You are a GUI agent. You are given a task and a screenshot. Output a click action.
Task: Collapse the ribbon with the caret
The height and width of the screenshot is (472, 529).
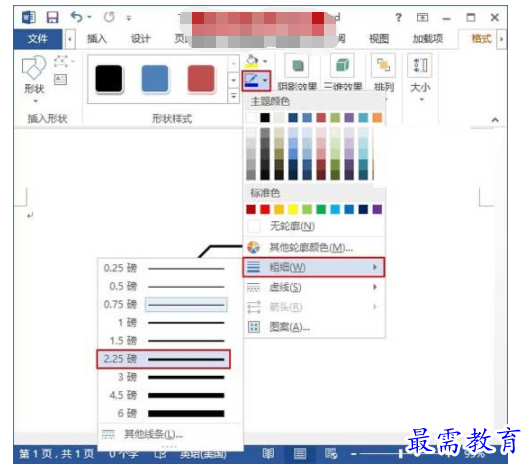(495, 120)
